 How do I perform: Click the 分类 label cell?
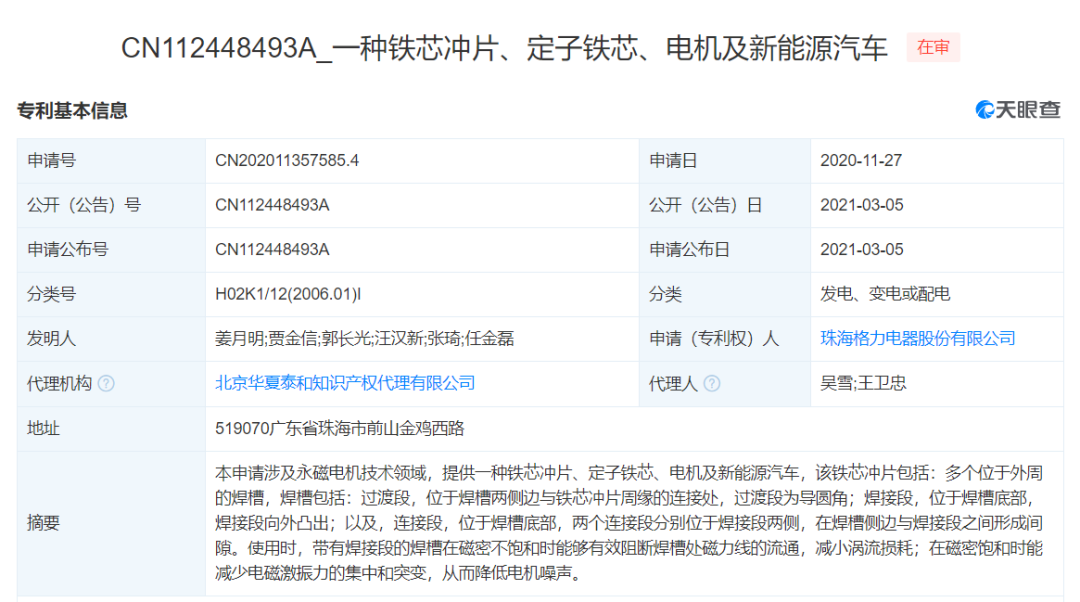coord(725,294)
